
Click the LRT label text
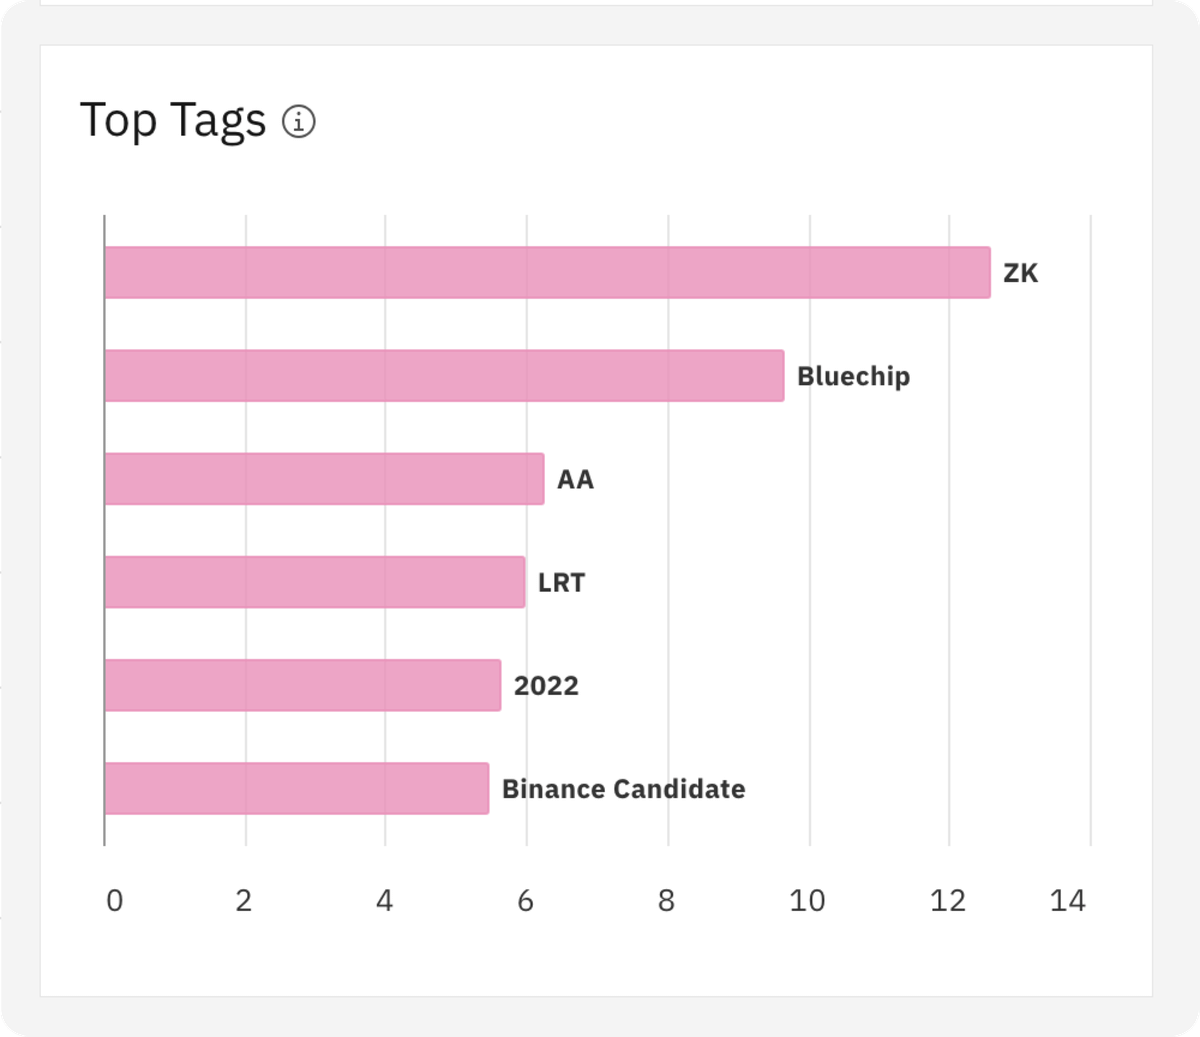pyautogui.click(x=561, y=582)
